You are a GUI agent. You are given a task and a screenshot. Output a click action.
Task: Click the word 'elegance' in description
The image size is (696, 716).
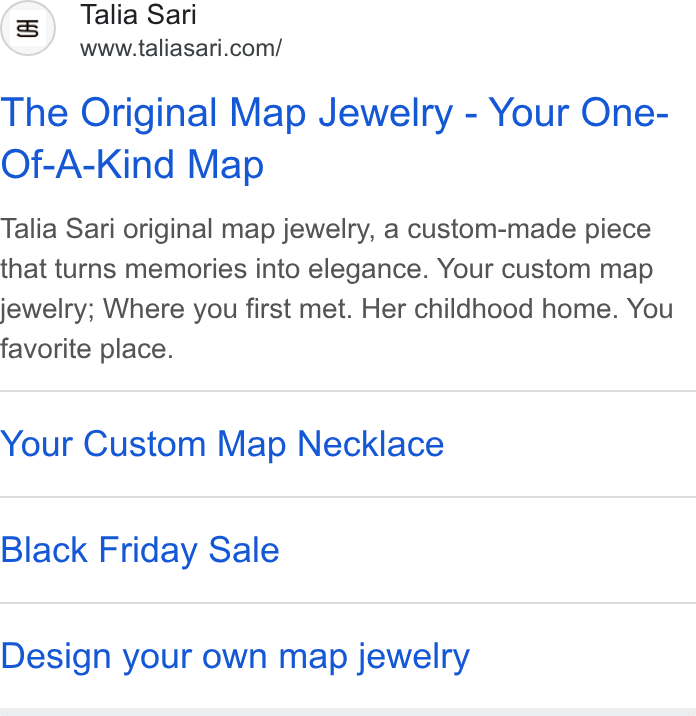coord(368,269)
